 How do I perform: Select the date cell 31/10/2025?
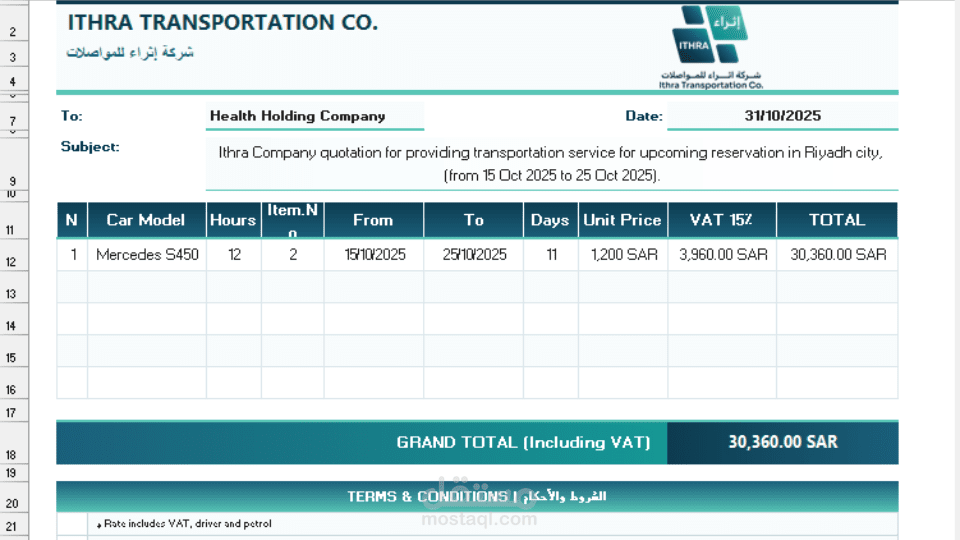point(782,116)
